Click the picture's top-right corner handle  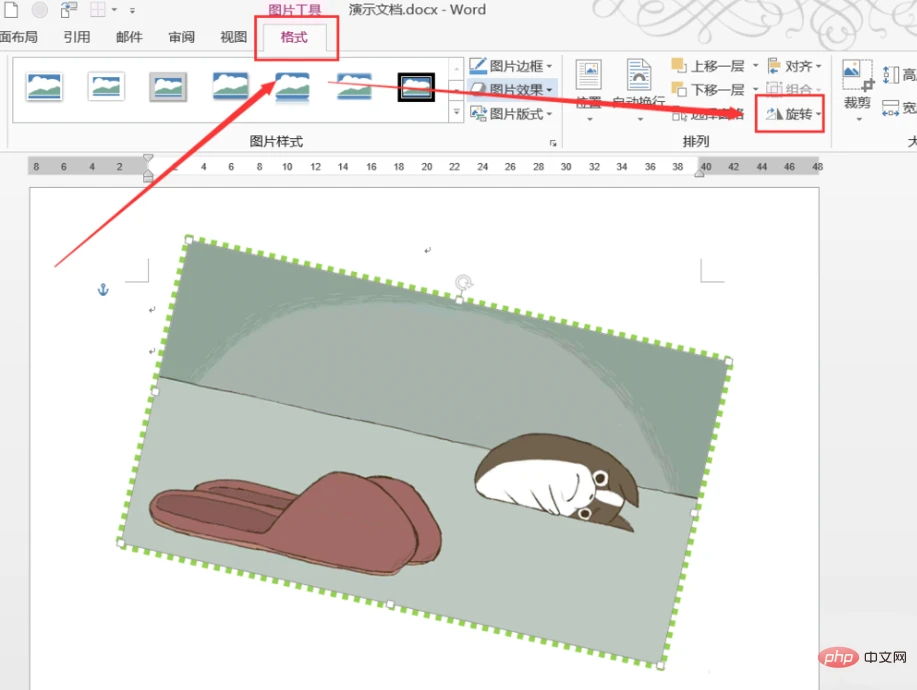point(729,361)
